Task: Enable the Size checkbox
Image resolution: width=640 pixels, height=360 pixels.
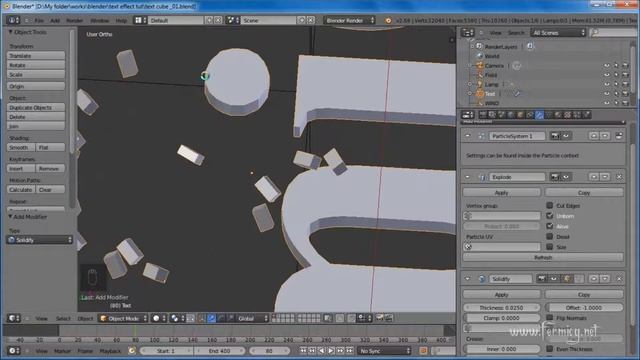Action: pos(549,247)
